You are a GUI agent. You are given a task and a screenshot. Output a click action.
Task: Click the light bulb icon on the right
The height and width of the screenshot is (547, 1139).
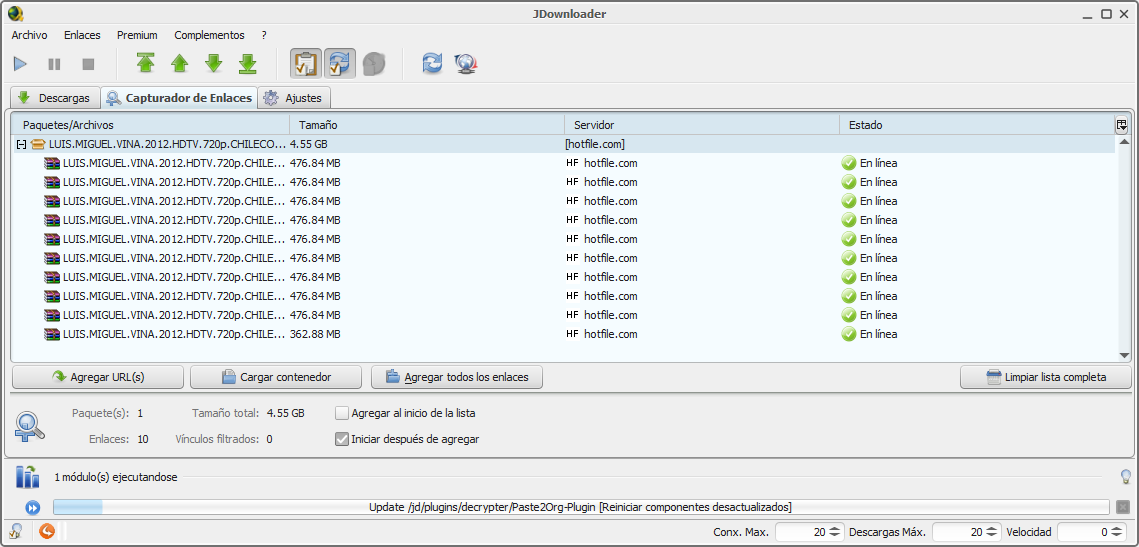point(1125,477)
